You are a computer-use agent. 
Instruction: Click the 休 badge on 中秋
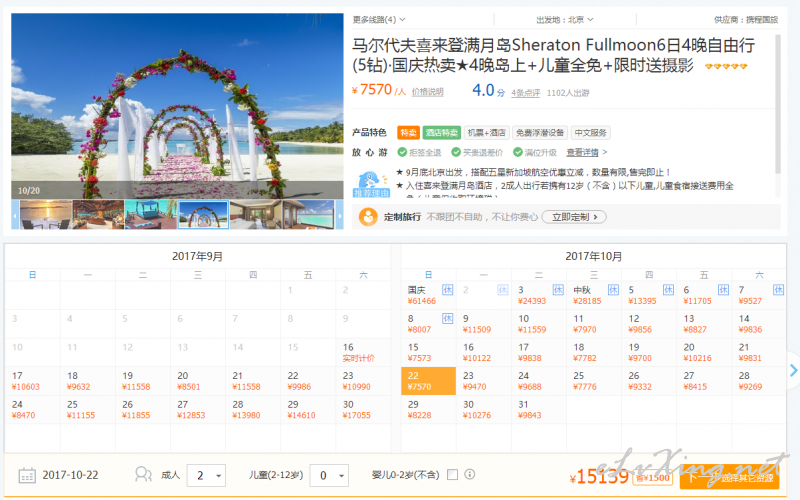pyautogui.click(x=613, y=290)
